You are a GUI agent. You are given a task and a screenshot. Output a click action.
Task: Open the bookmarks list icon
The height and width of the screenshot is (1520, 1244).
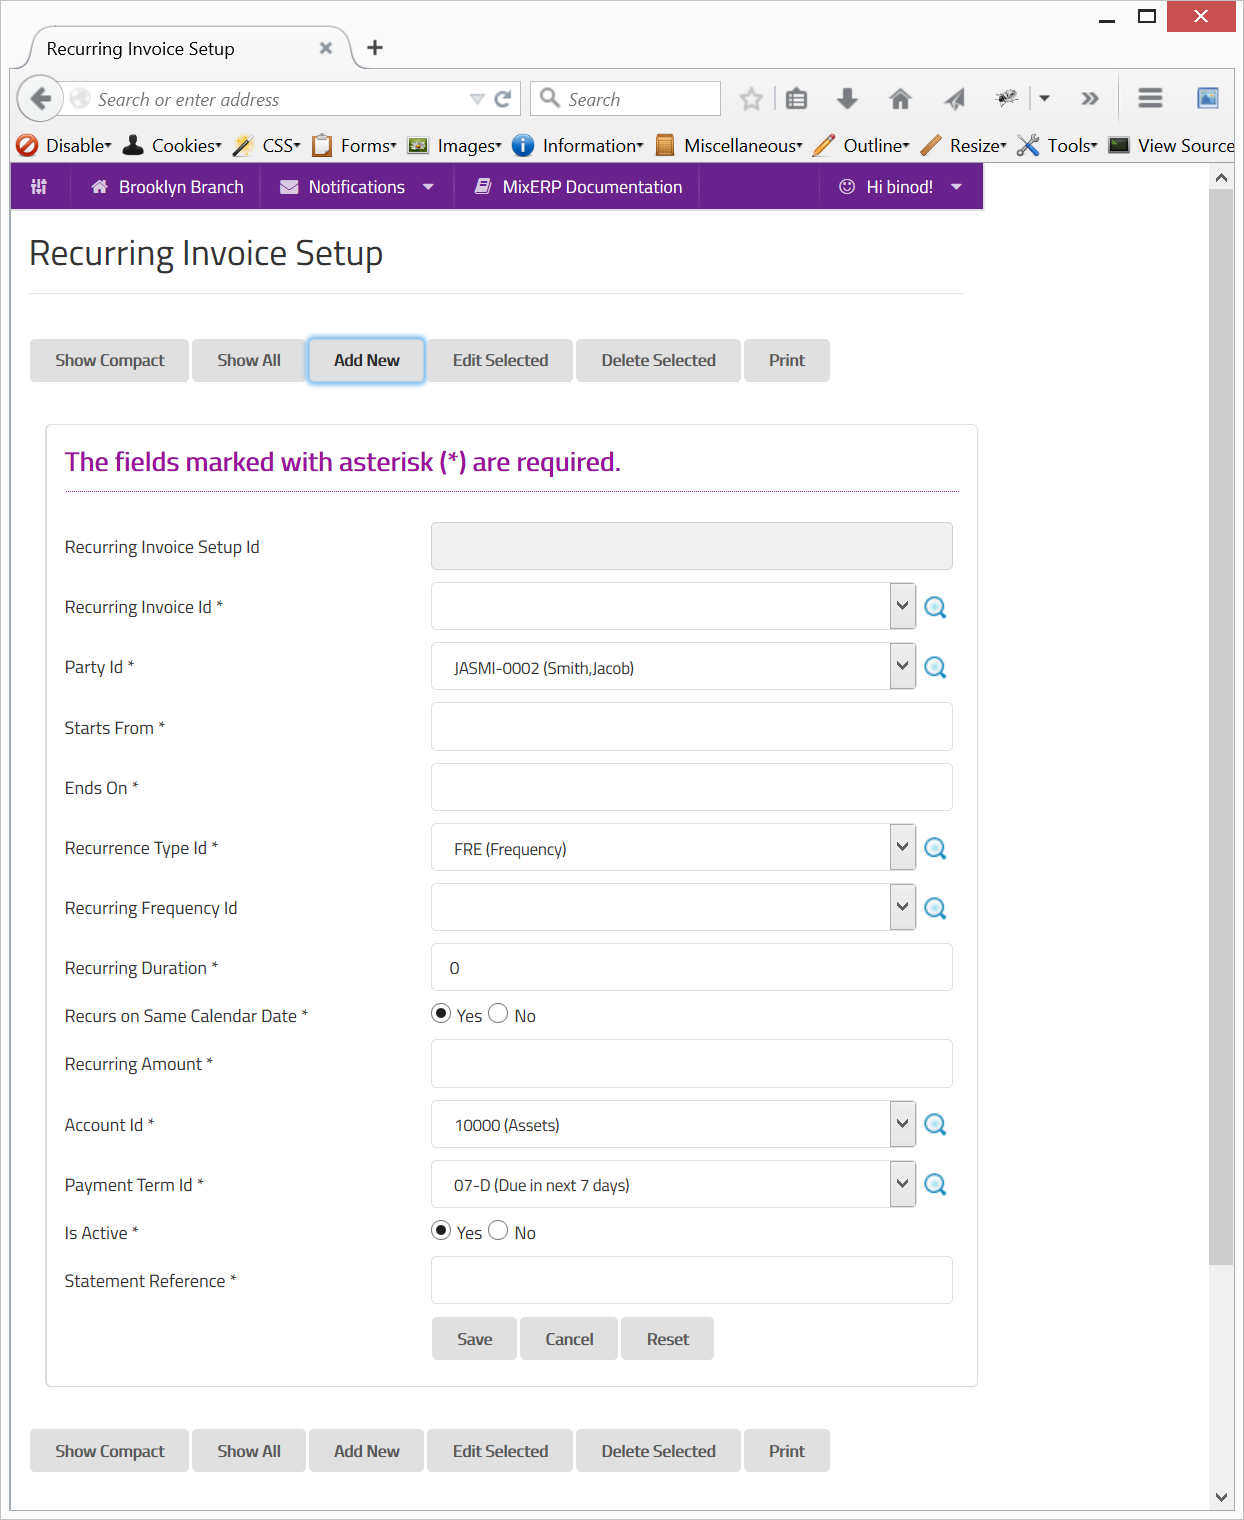click(x=796, y=99)
